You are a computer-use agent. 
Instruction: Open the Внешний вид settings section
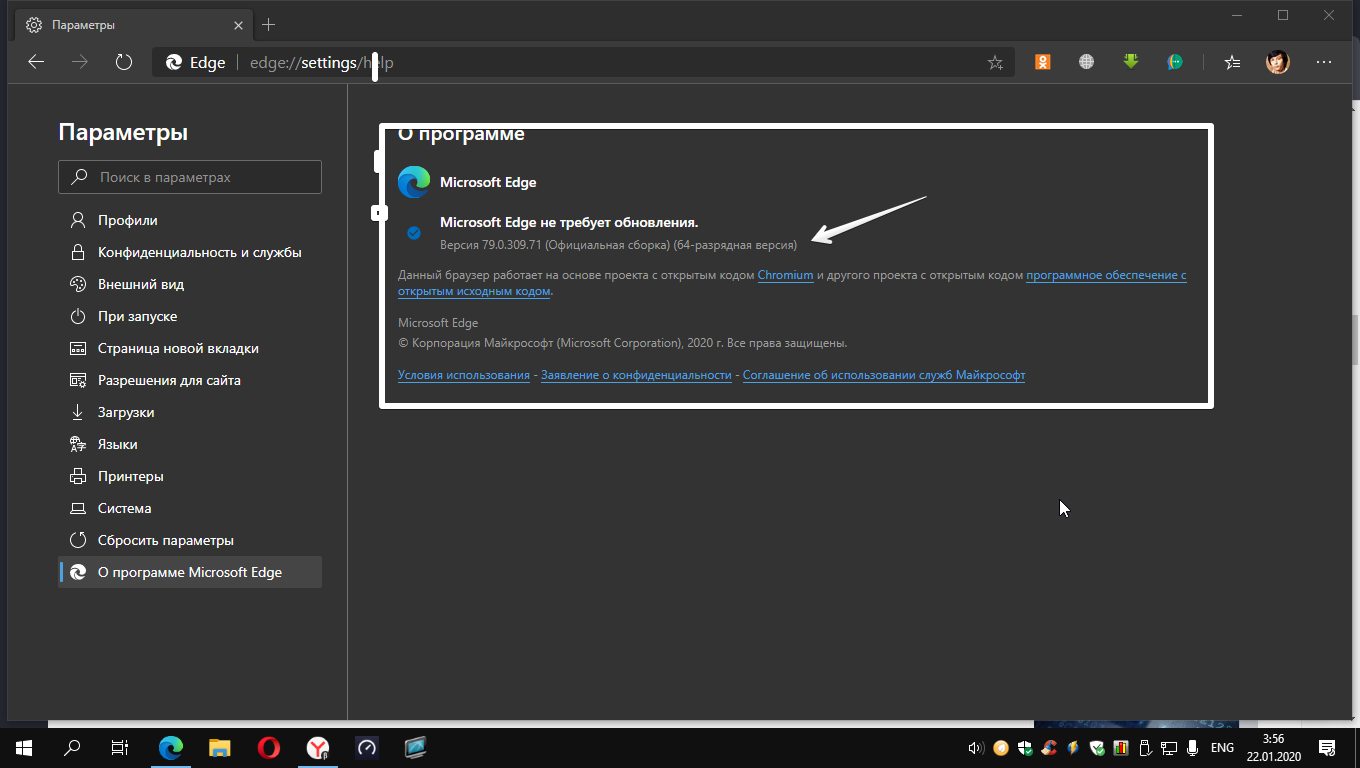190,284
